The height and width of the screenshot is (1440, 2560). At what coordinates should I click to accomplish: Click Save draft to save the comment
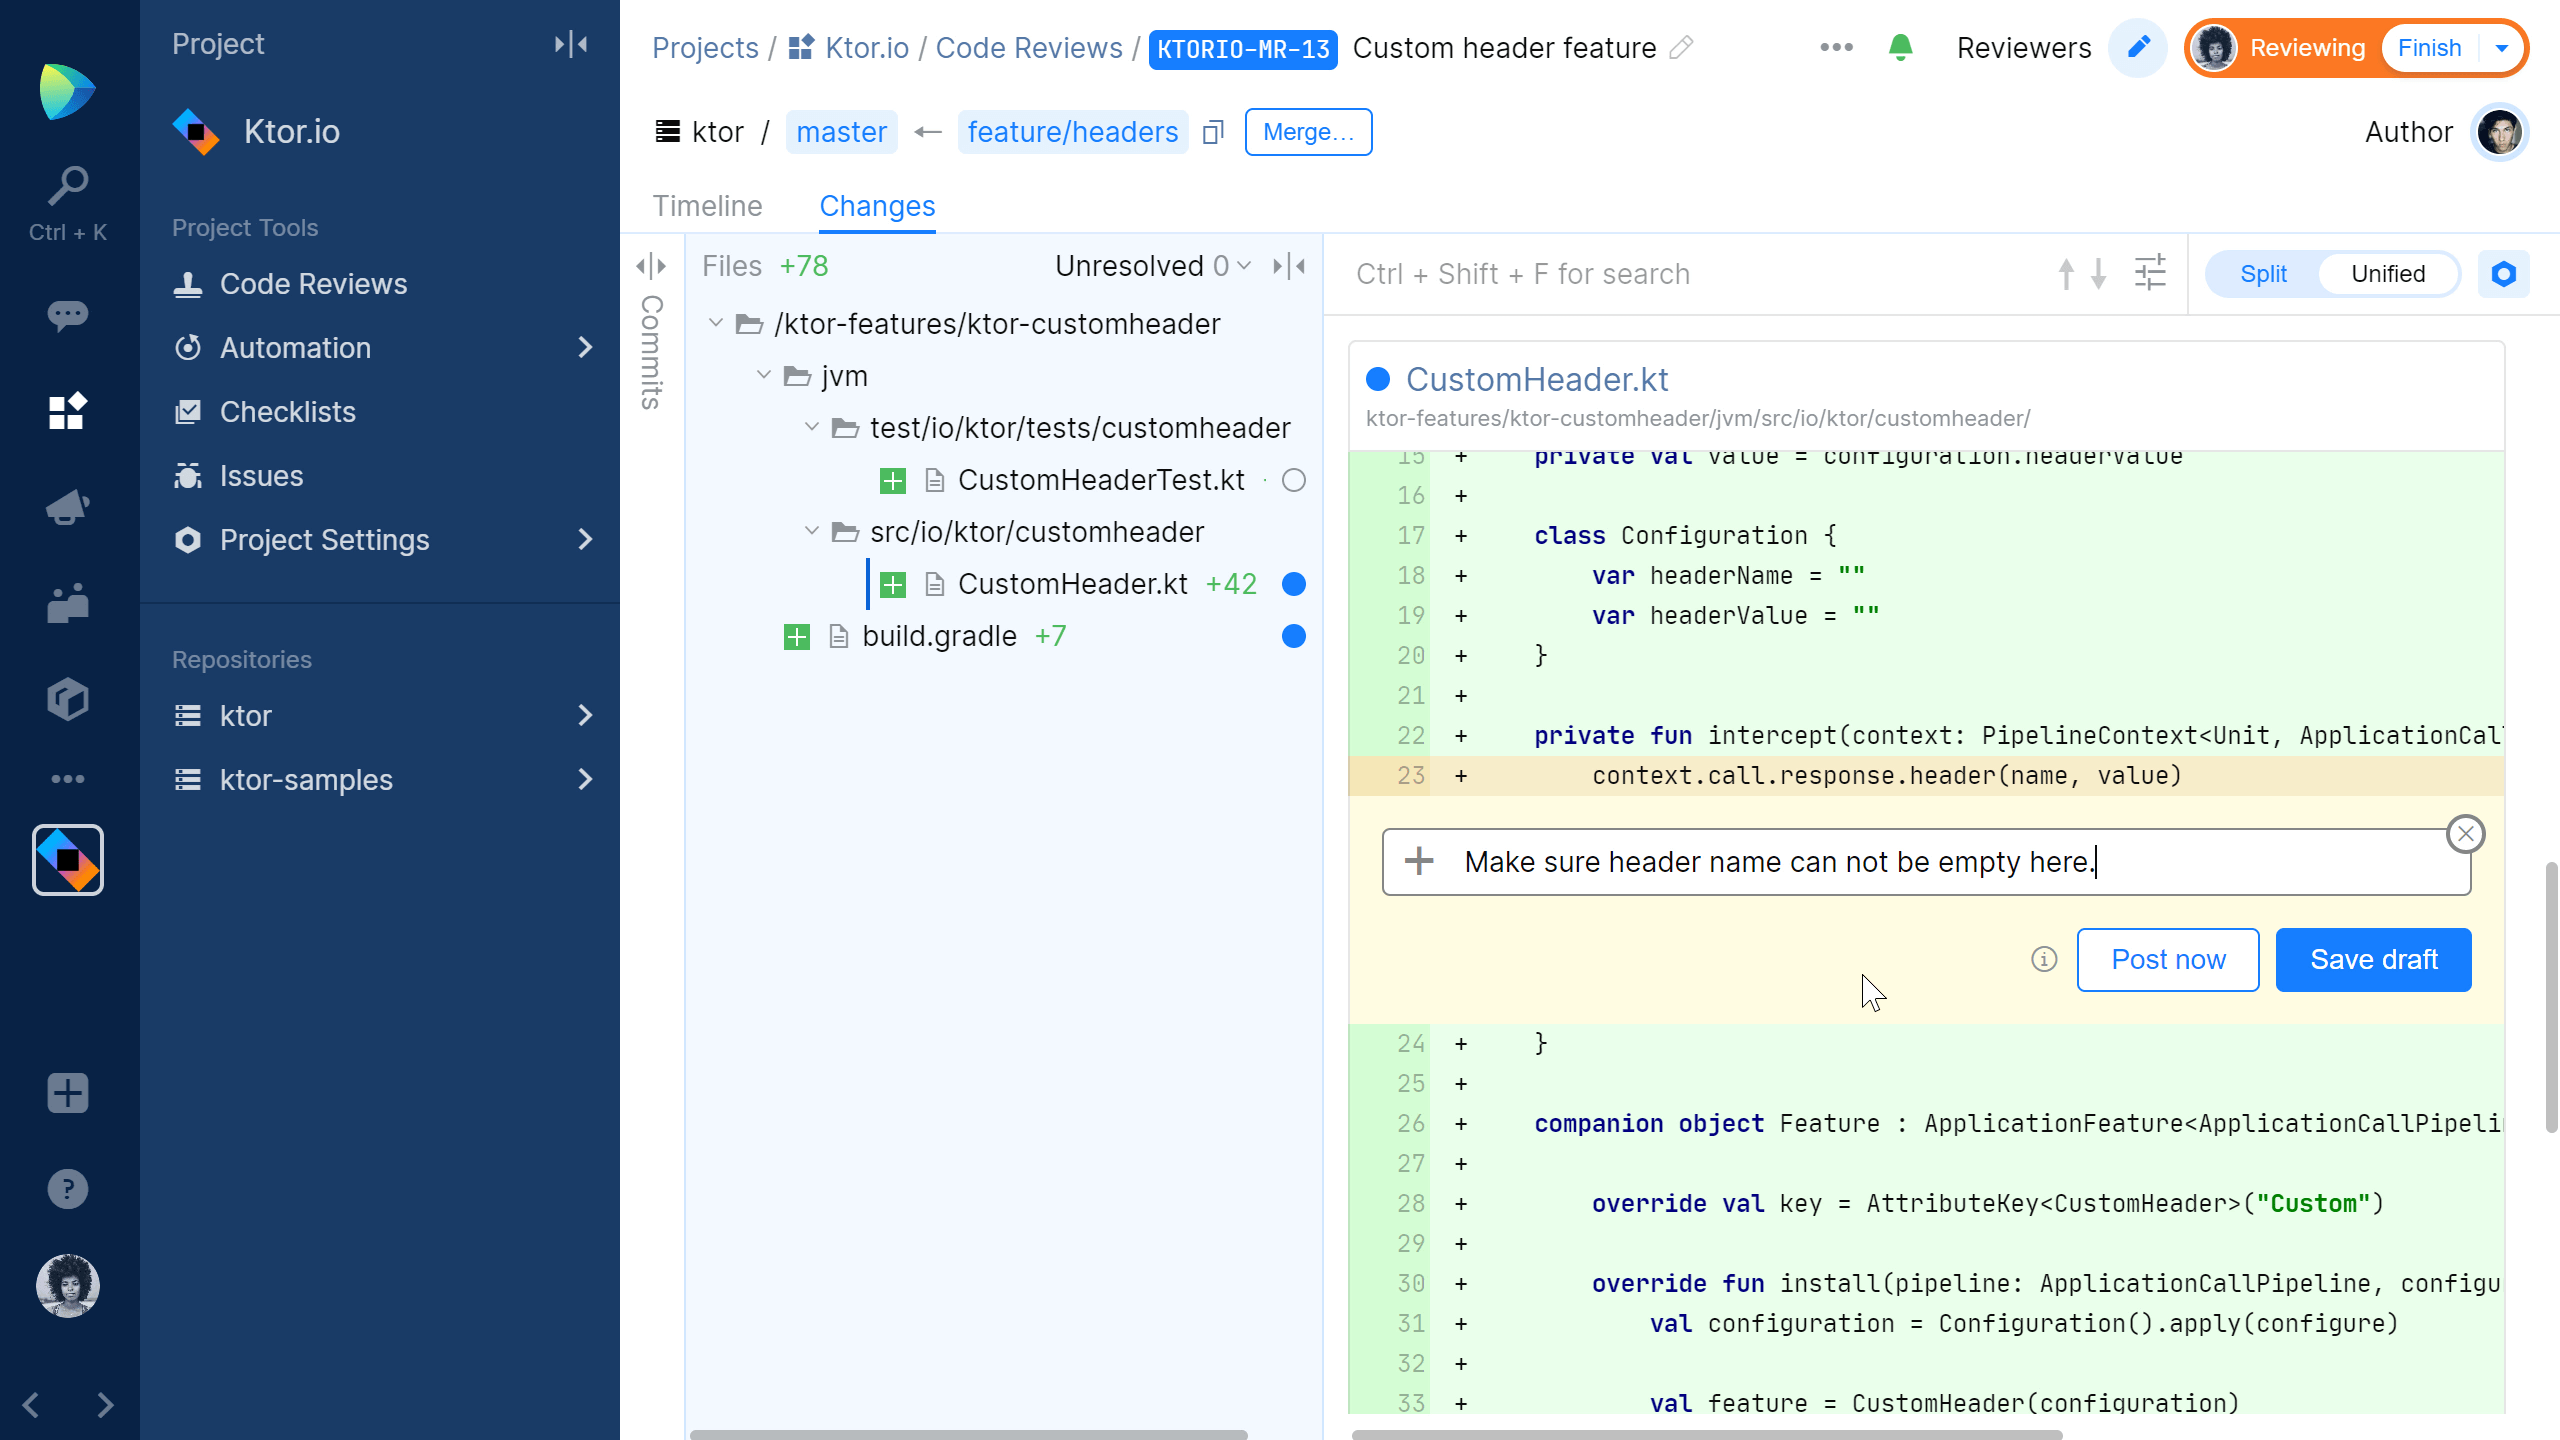(x=2374, y=958)
